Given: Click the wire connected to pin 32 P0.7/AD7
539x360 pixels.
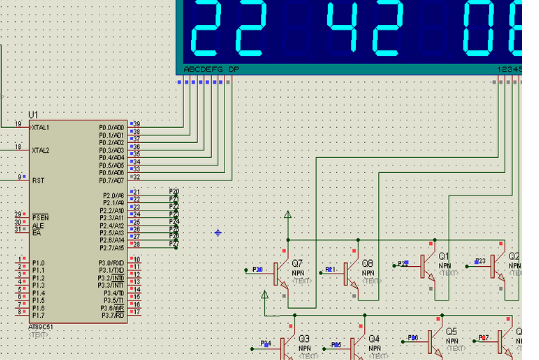Looking at the screenshot, I should 186,180.
